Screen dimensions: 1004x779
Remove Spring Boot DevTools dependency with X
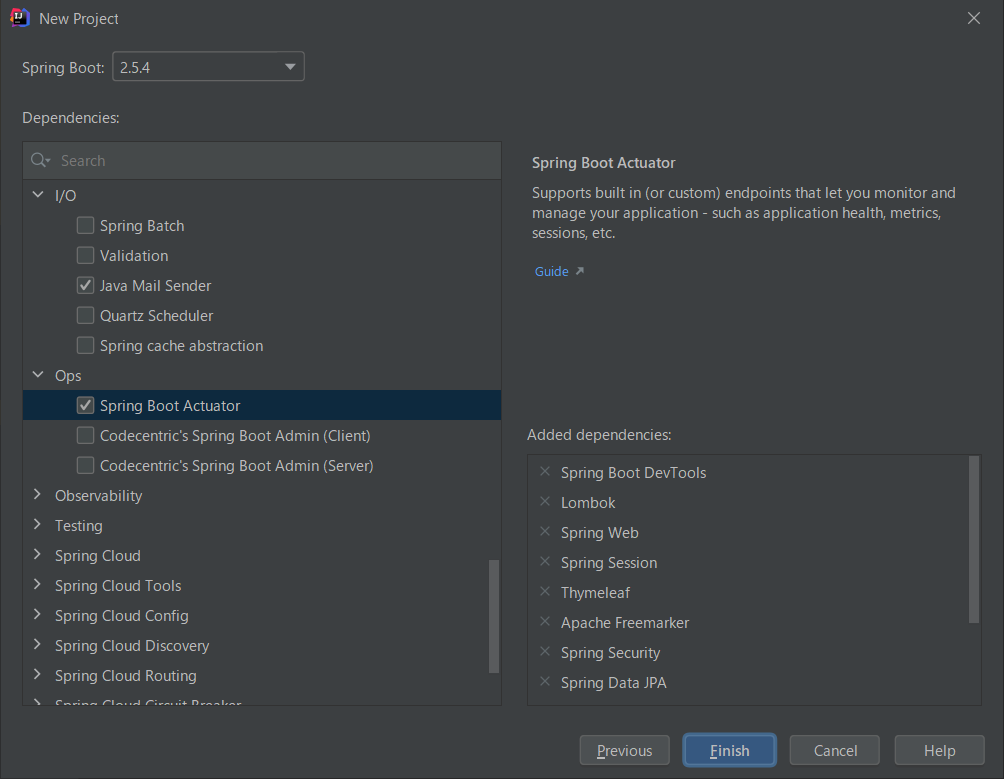tap(545, 472)
